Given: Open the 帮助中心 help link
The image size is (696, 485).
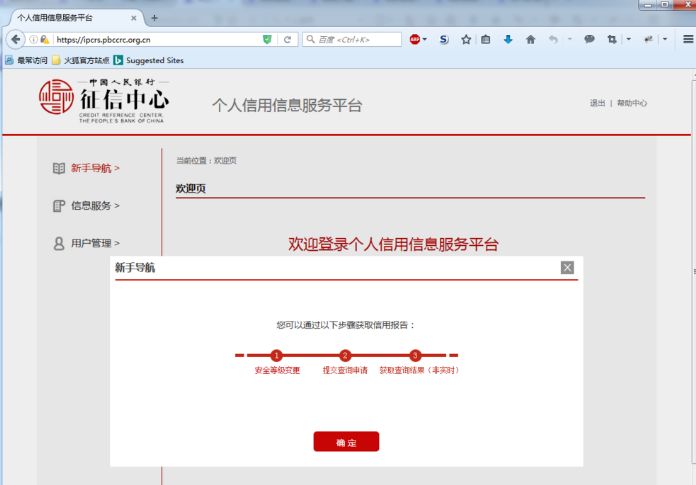Looking at the screenshot, I should tap(632, 103).
